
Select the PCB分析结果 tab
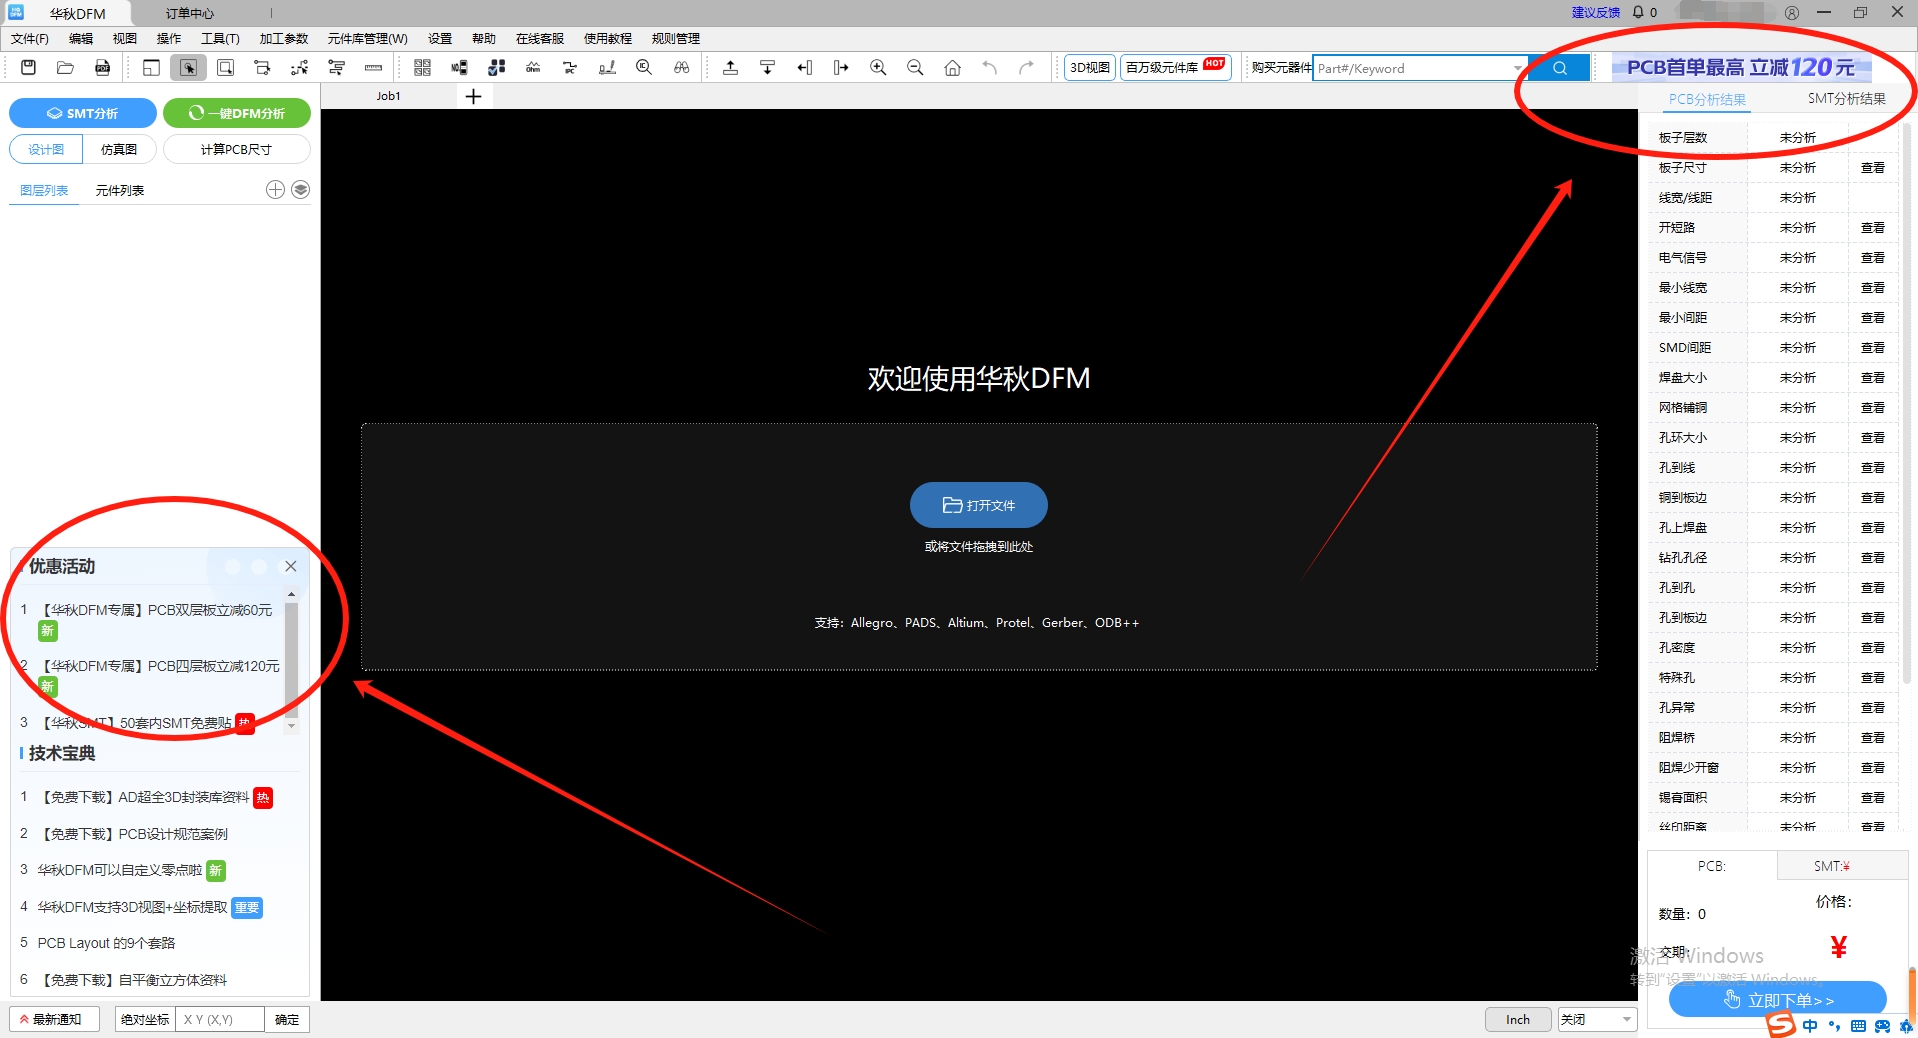(x=1707, y=99)
